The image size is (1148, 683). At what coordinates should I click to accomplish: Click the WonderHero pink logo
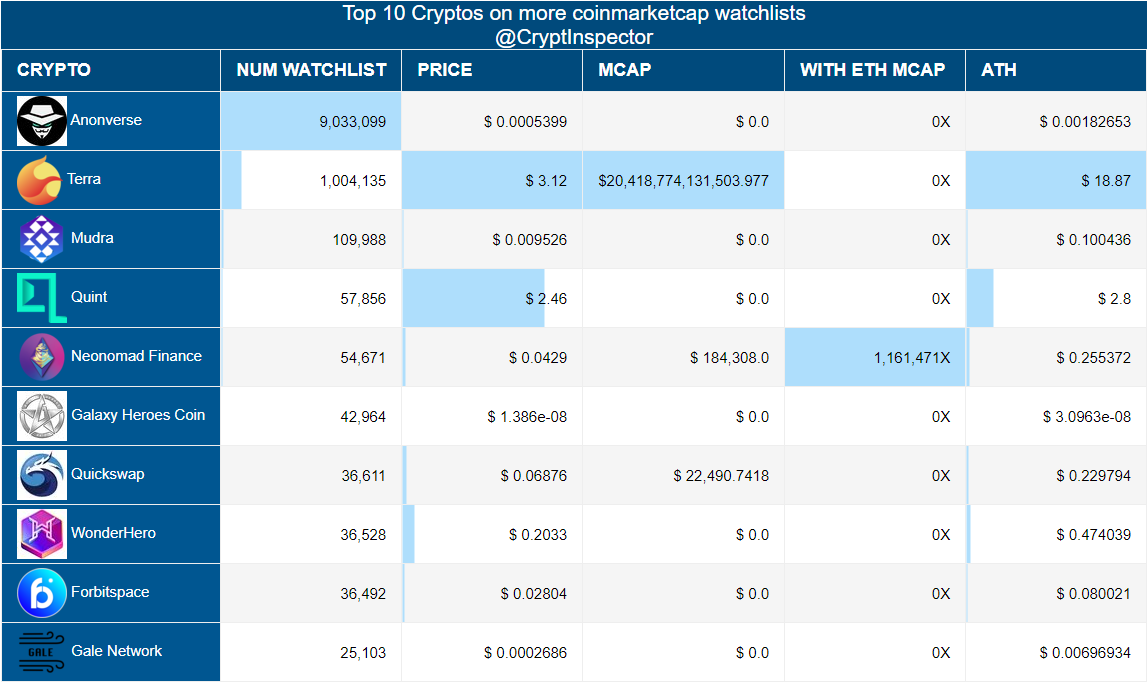tap(42, 534)
